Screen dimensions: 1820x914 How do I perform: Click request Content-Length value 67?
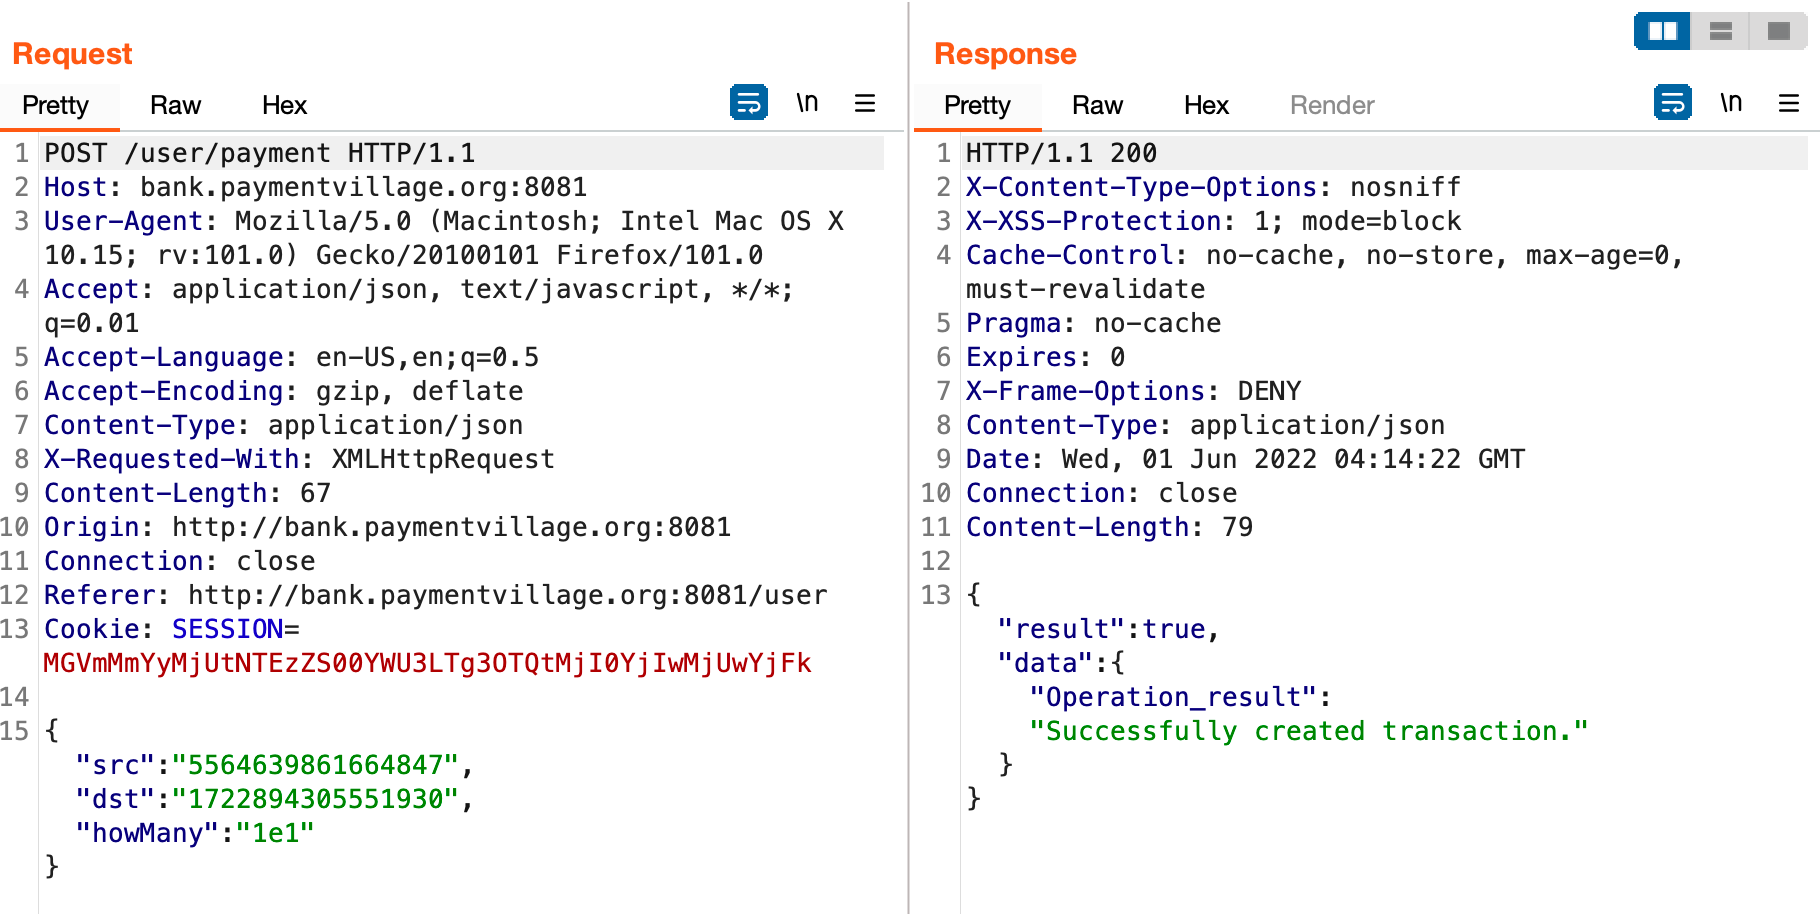(315, 493)
